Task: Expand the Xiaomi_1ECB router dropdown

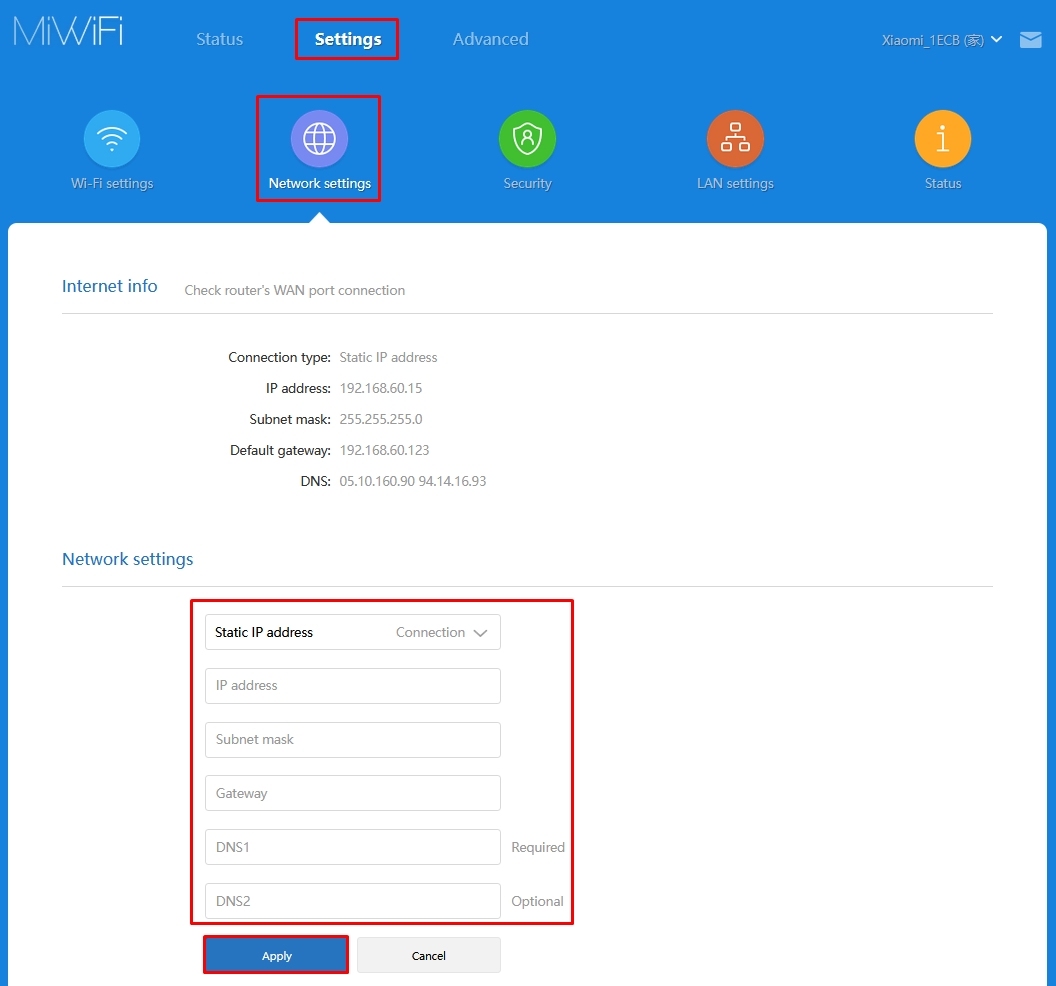Action: coord(942,40)
